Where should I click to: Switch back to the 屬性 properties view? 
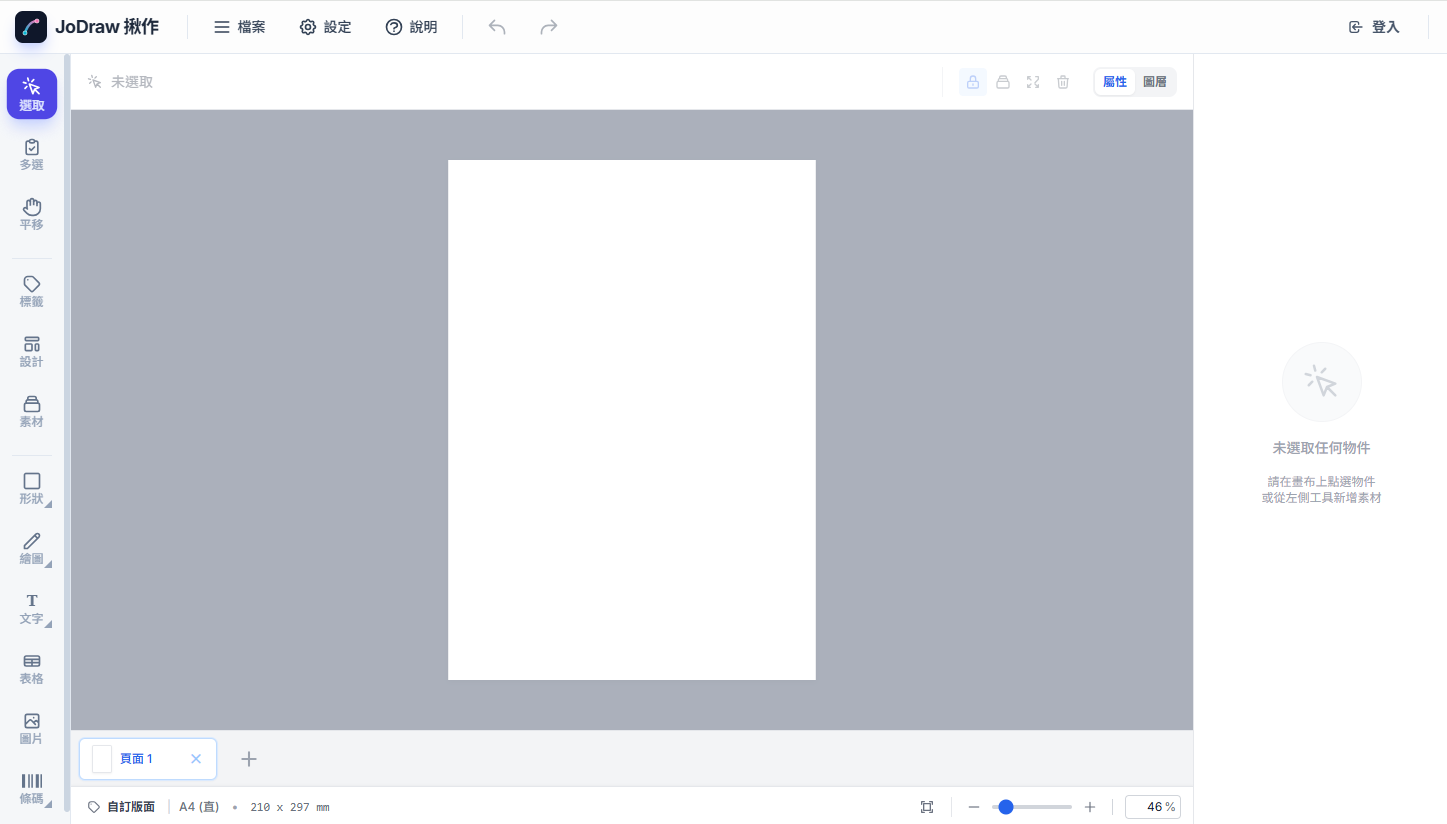[1114, 81]
